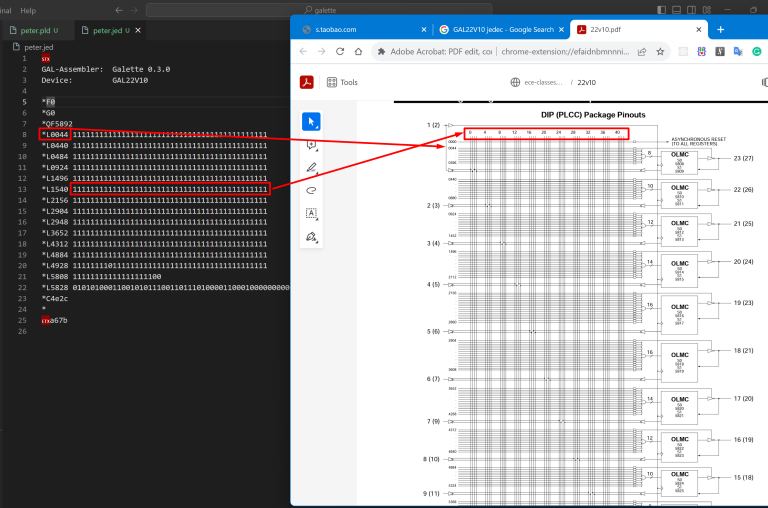768x508 pixels.
Task: Select the Acrobat arrow selection tool
Action: (311, 121)
